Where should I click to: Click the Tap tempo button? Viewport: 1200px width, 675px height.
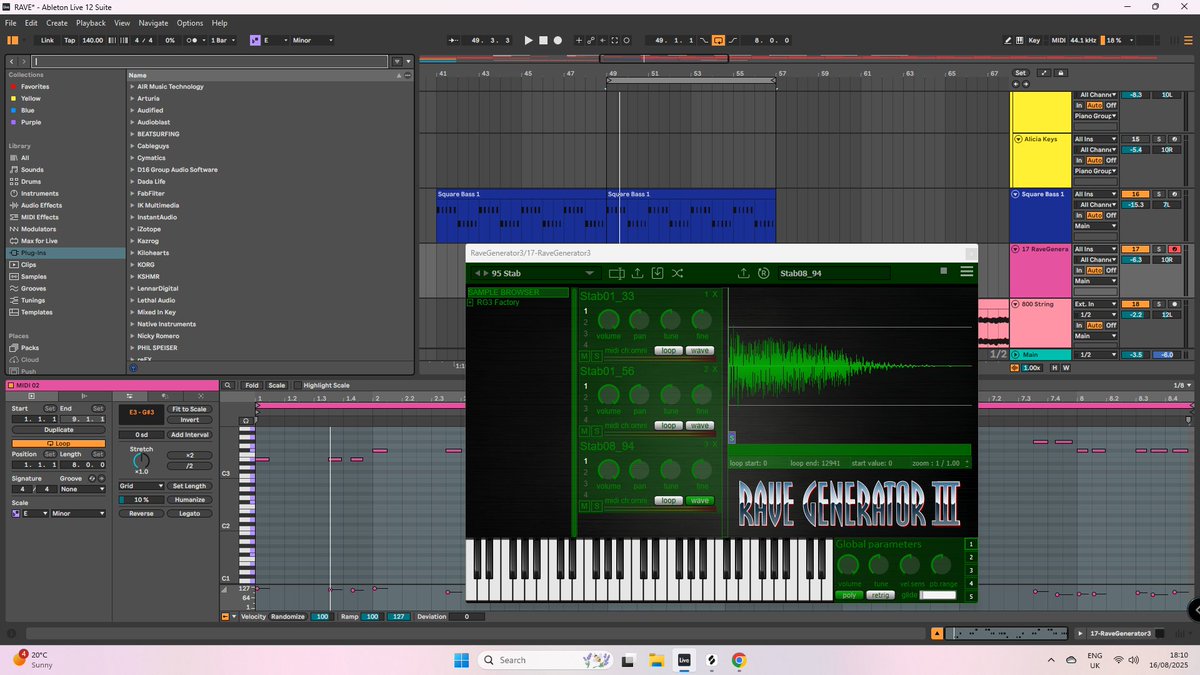tap(70, 40)
